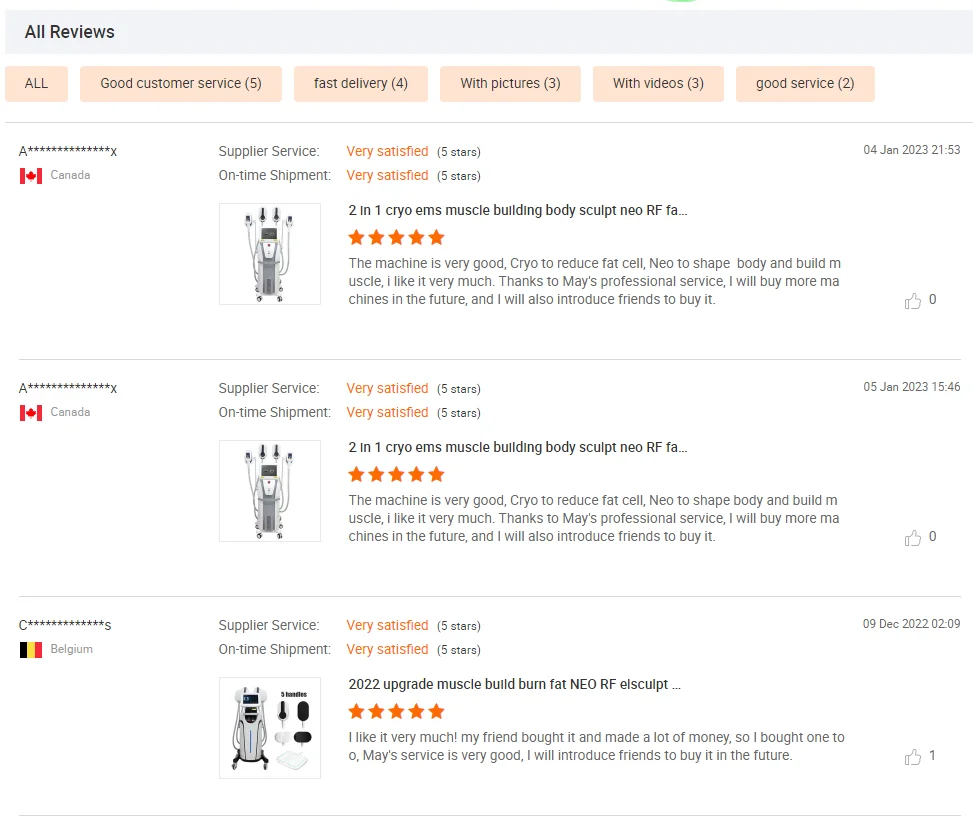Open 2 in 1 cryo ems link, 05 Jan review
Image resolution: width=973 pixels, height=825 pixels.
[x=518, y=448]
